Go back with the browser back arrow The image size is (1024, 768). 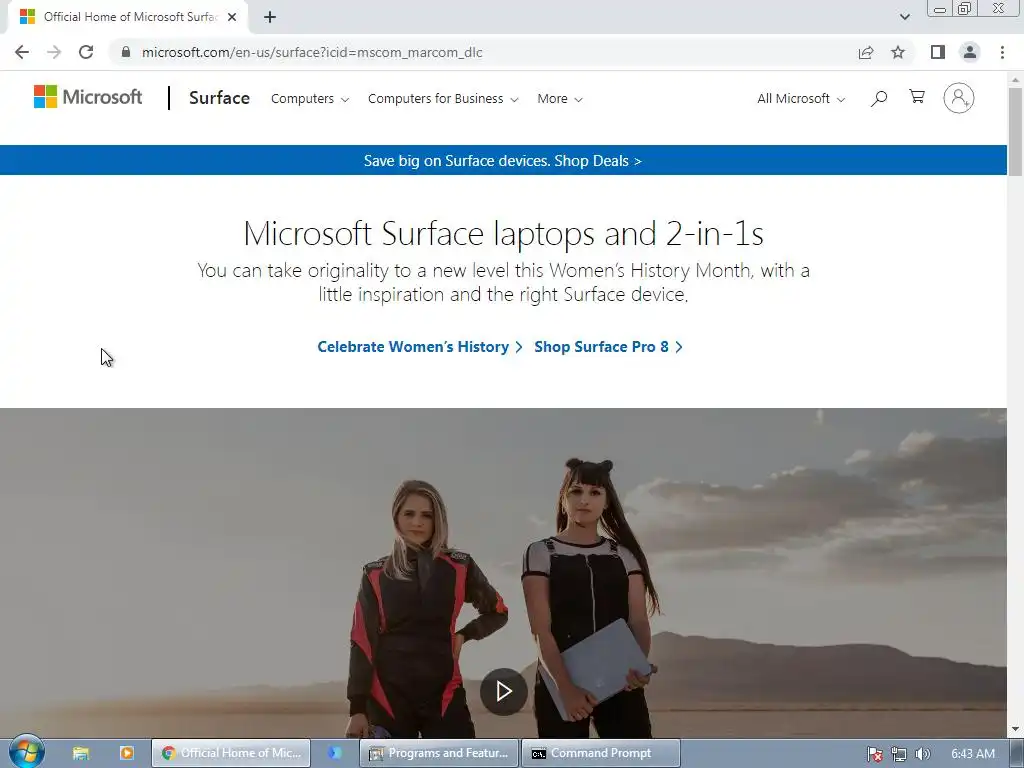[x=22, y=52]
